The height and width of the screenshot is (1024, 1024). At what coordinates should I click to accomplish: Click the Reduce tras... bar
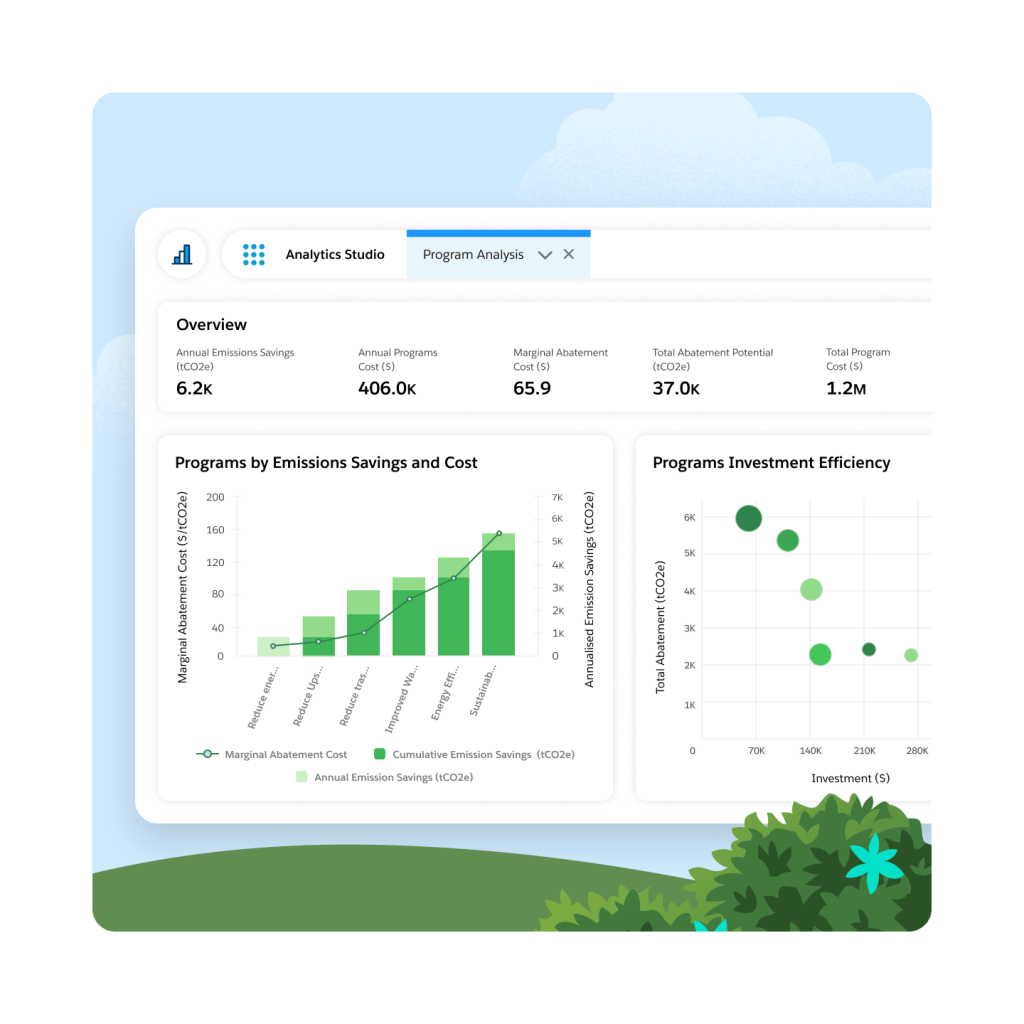coord(363,623)
